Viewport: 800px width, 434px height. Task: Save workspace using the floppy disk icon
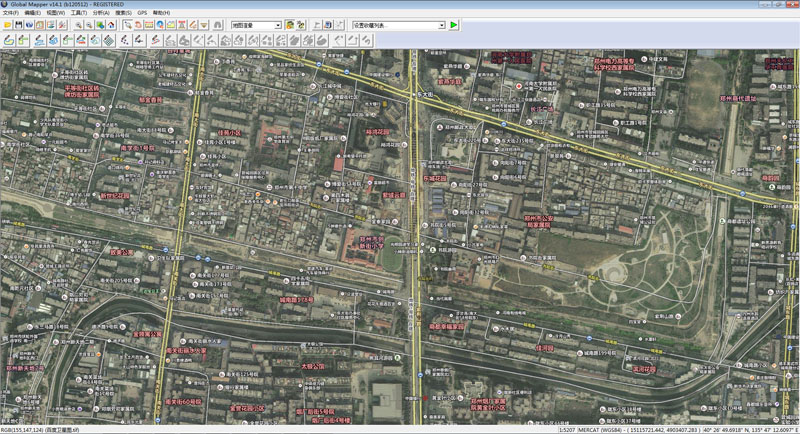point(18,25)
